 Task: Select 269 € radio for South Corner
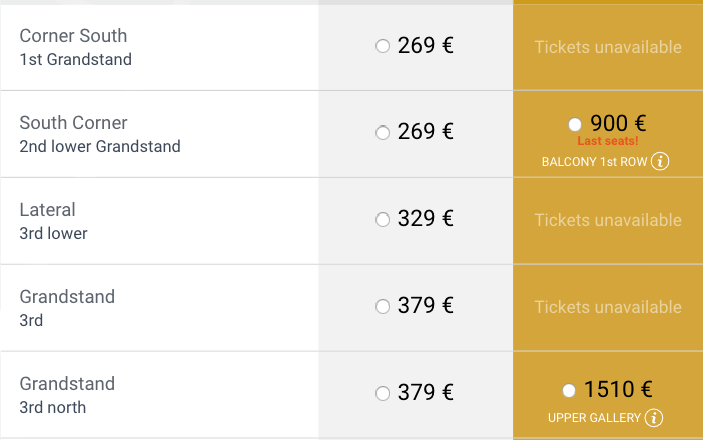pyautogui.click(x=382, y=132)
